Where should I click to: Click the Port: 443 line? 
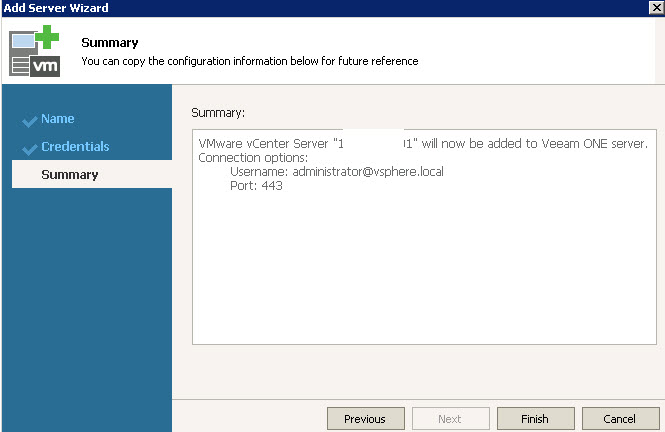tap(256, 186)
